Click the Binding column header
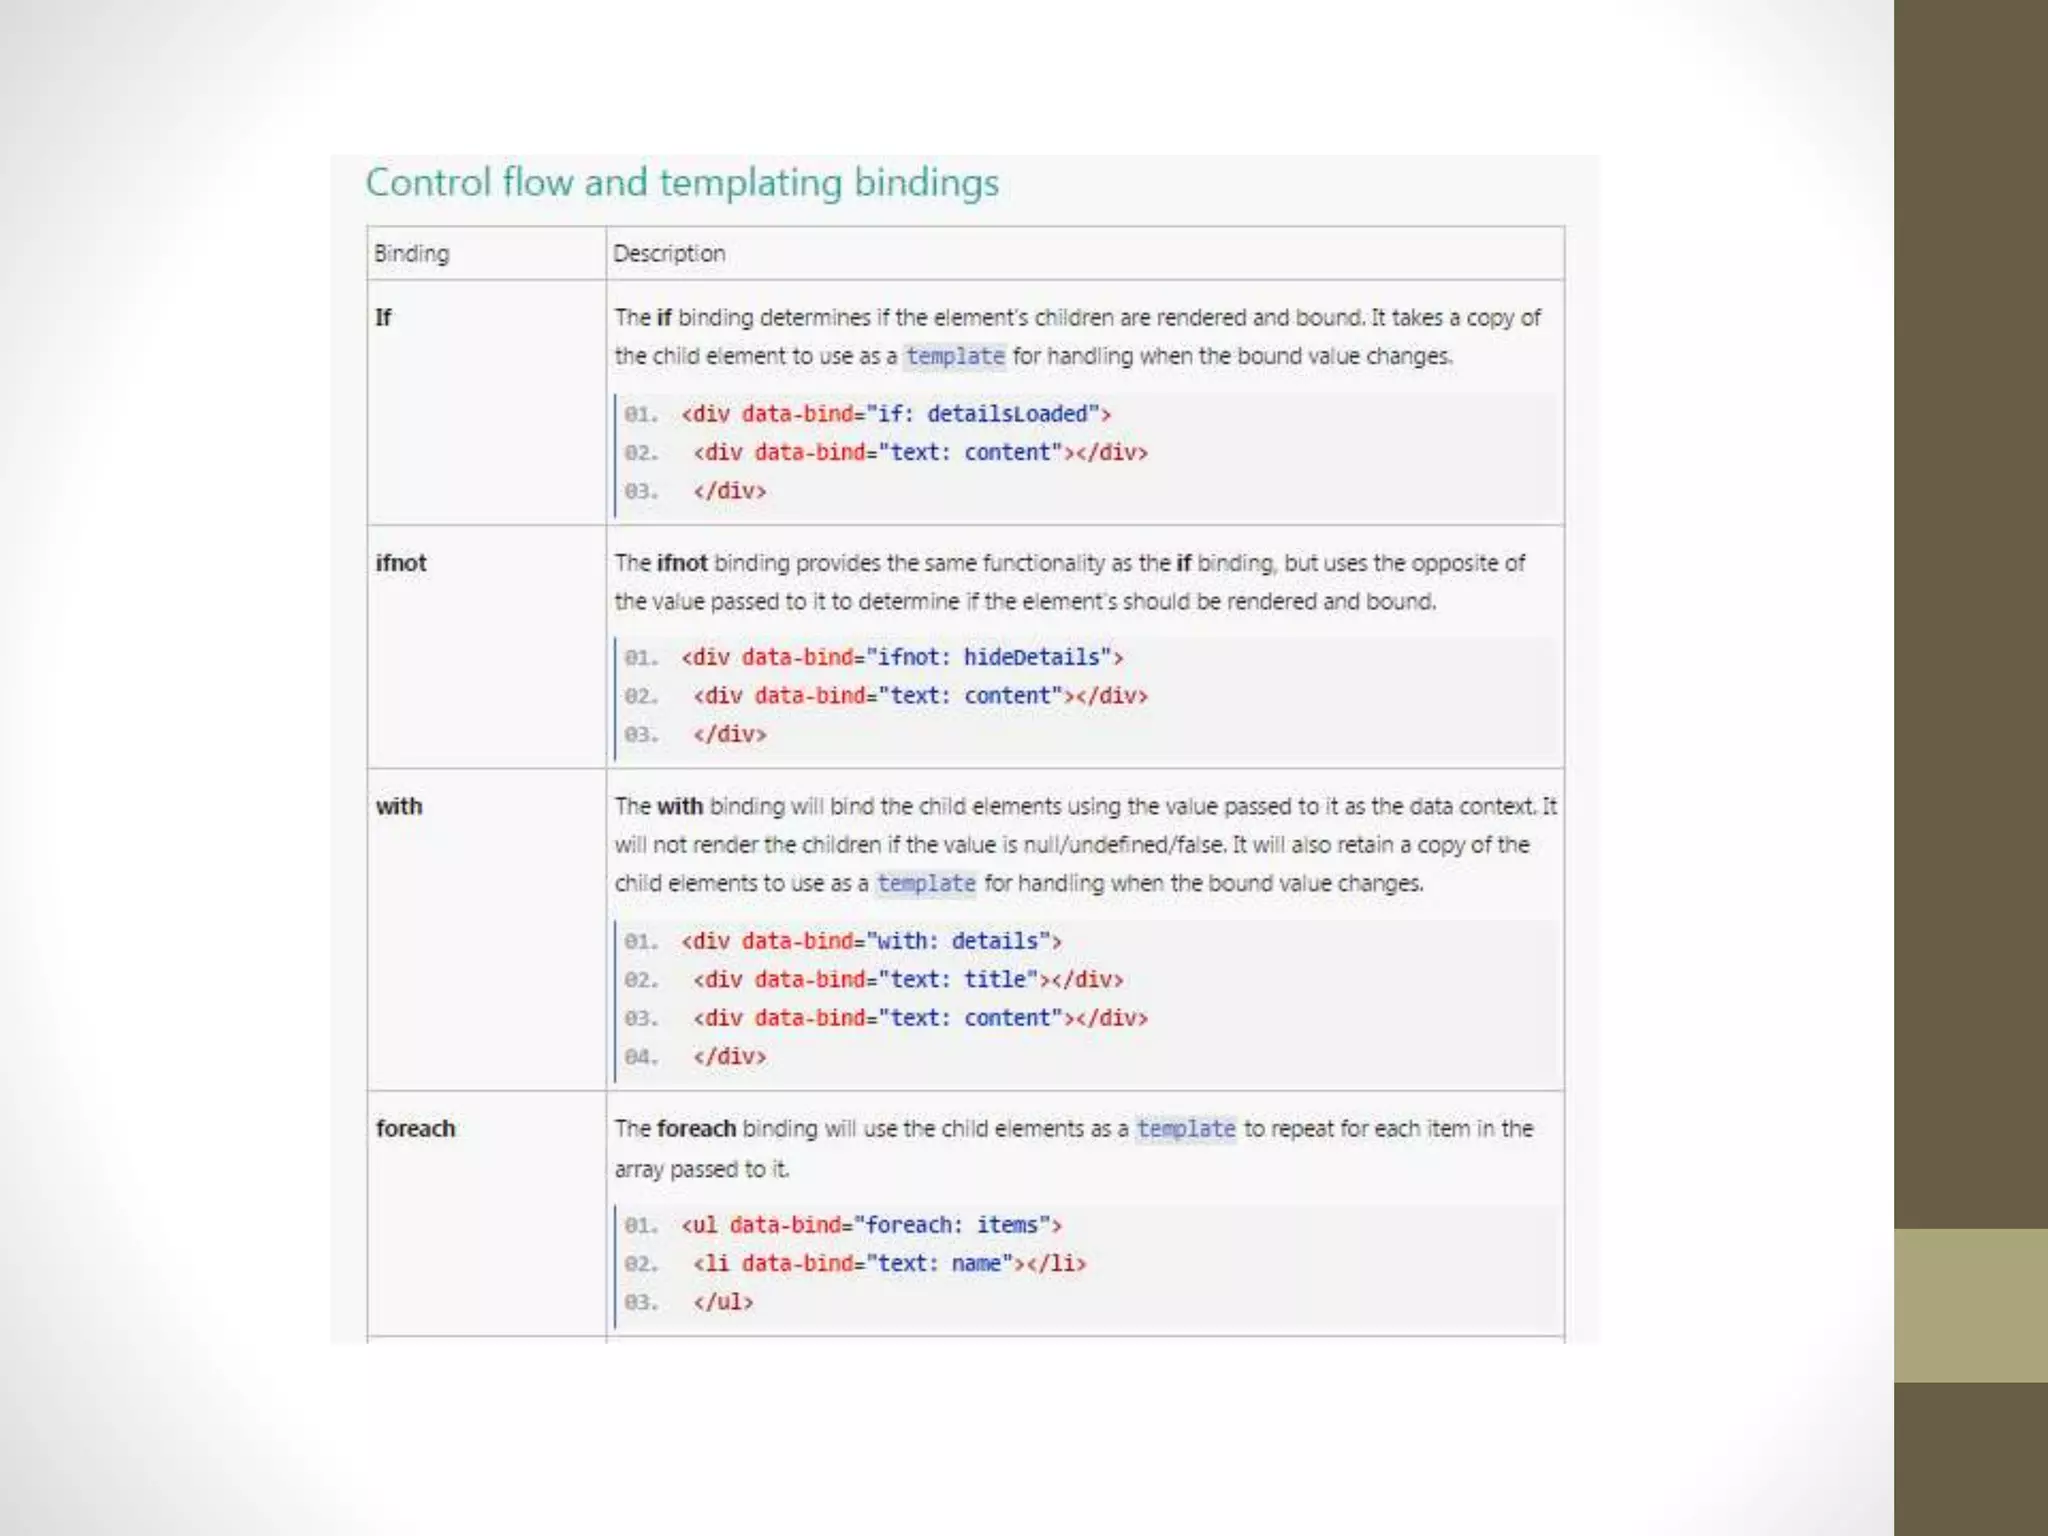 pos(411,254)
